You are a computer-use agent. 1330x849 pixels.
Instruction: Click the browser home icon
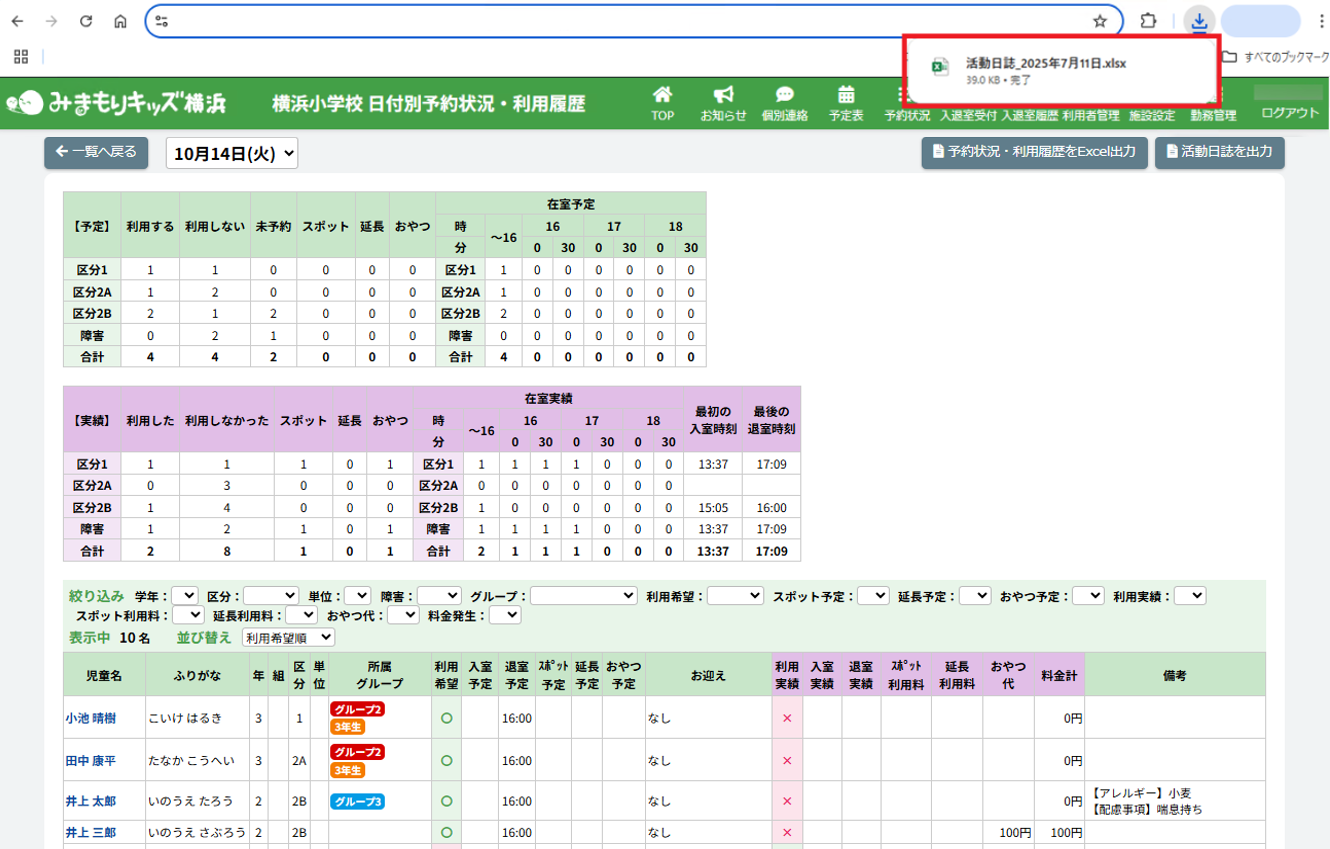[120, 21]
